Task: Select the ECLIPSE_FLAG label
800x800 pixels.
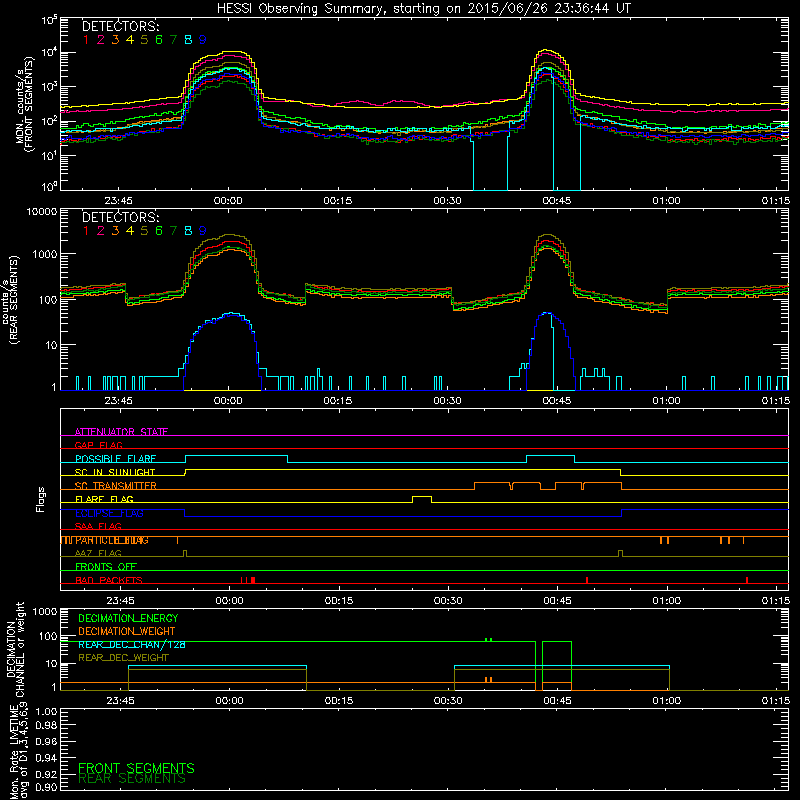Action: [109, 513]
